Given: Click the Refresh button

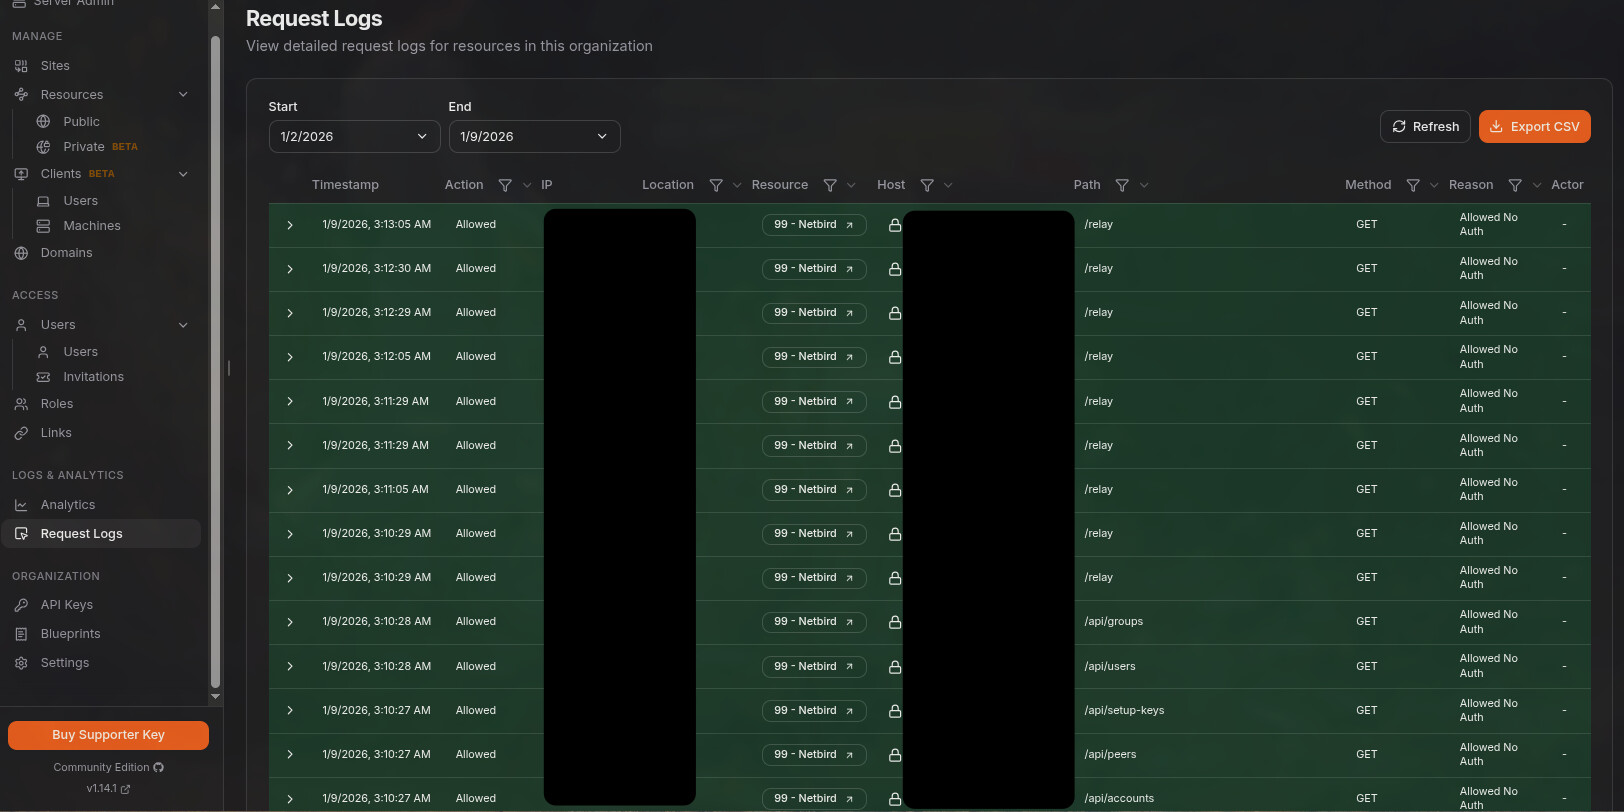Looking at the screenshot, I should coord(1425,127).
